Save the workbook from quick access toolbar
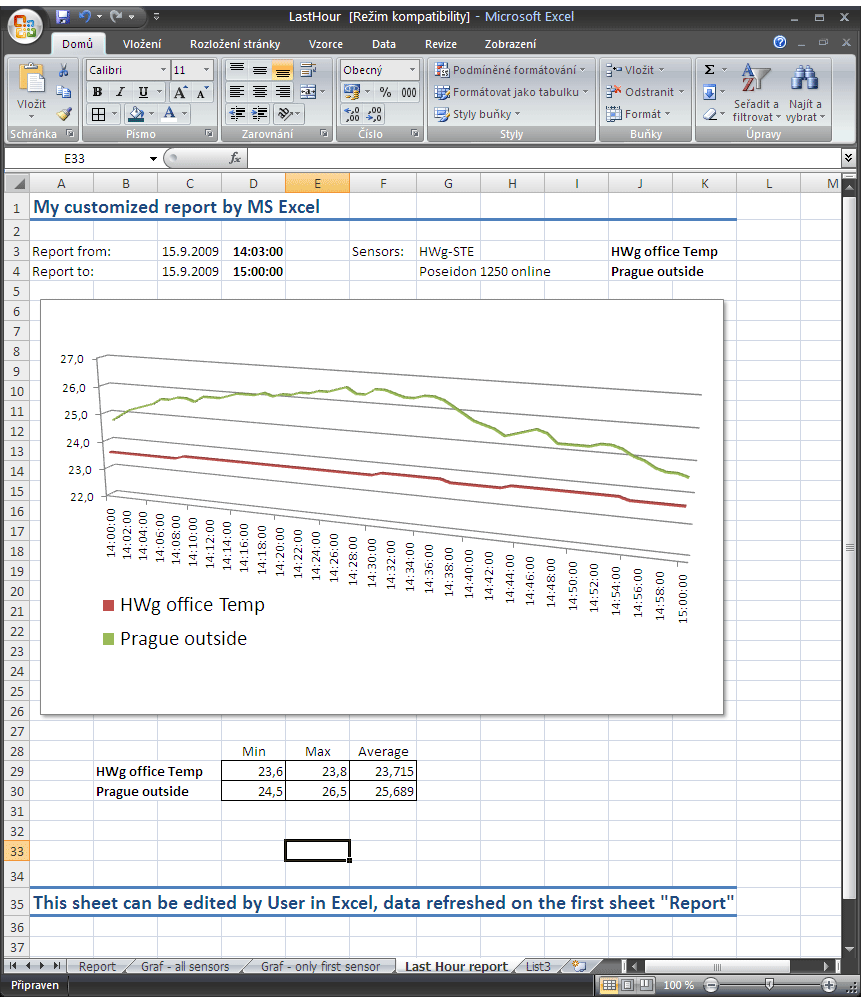This screenshot has width=861, height=997. tap(62, 17)
